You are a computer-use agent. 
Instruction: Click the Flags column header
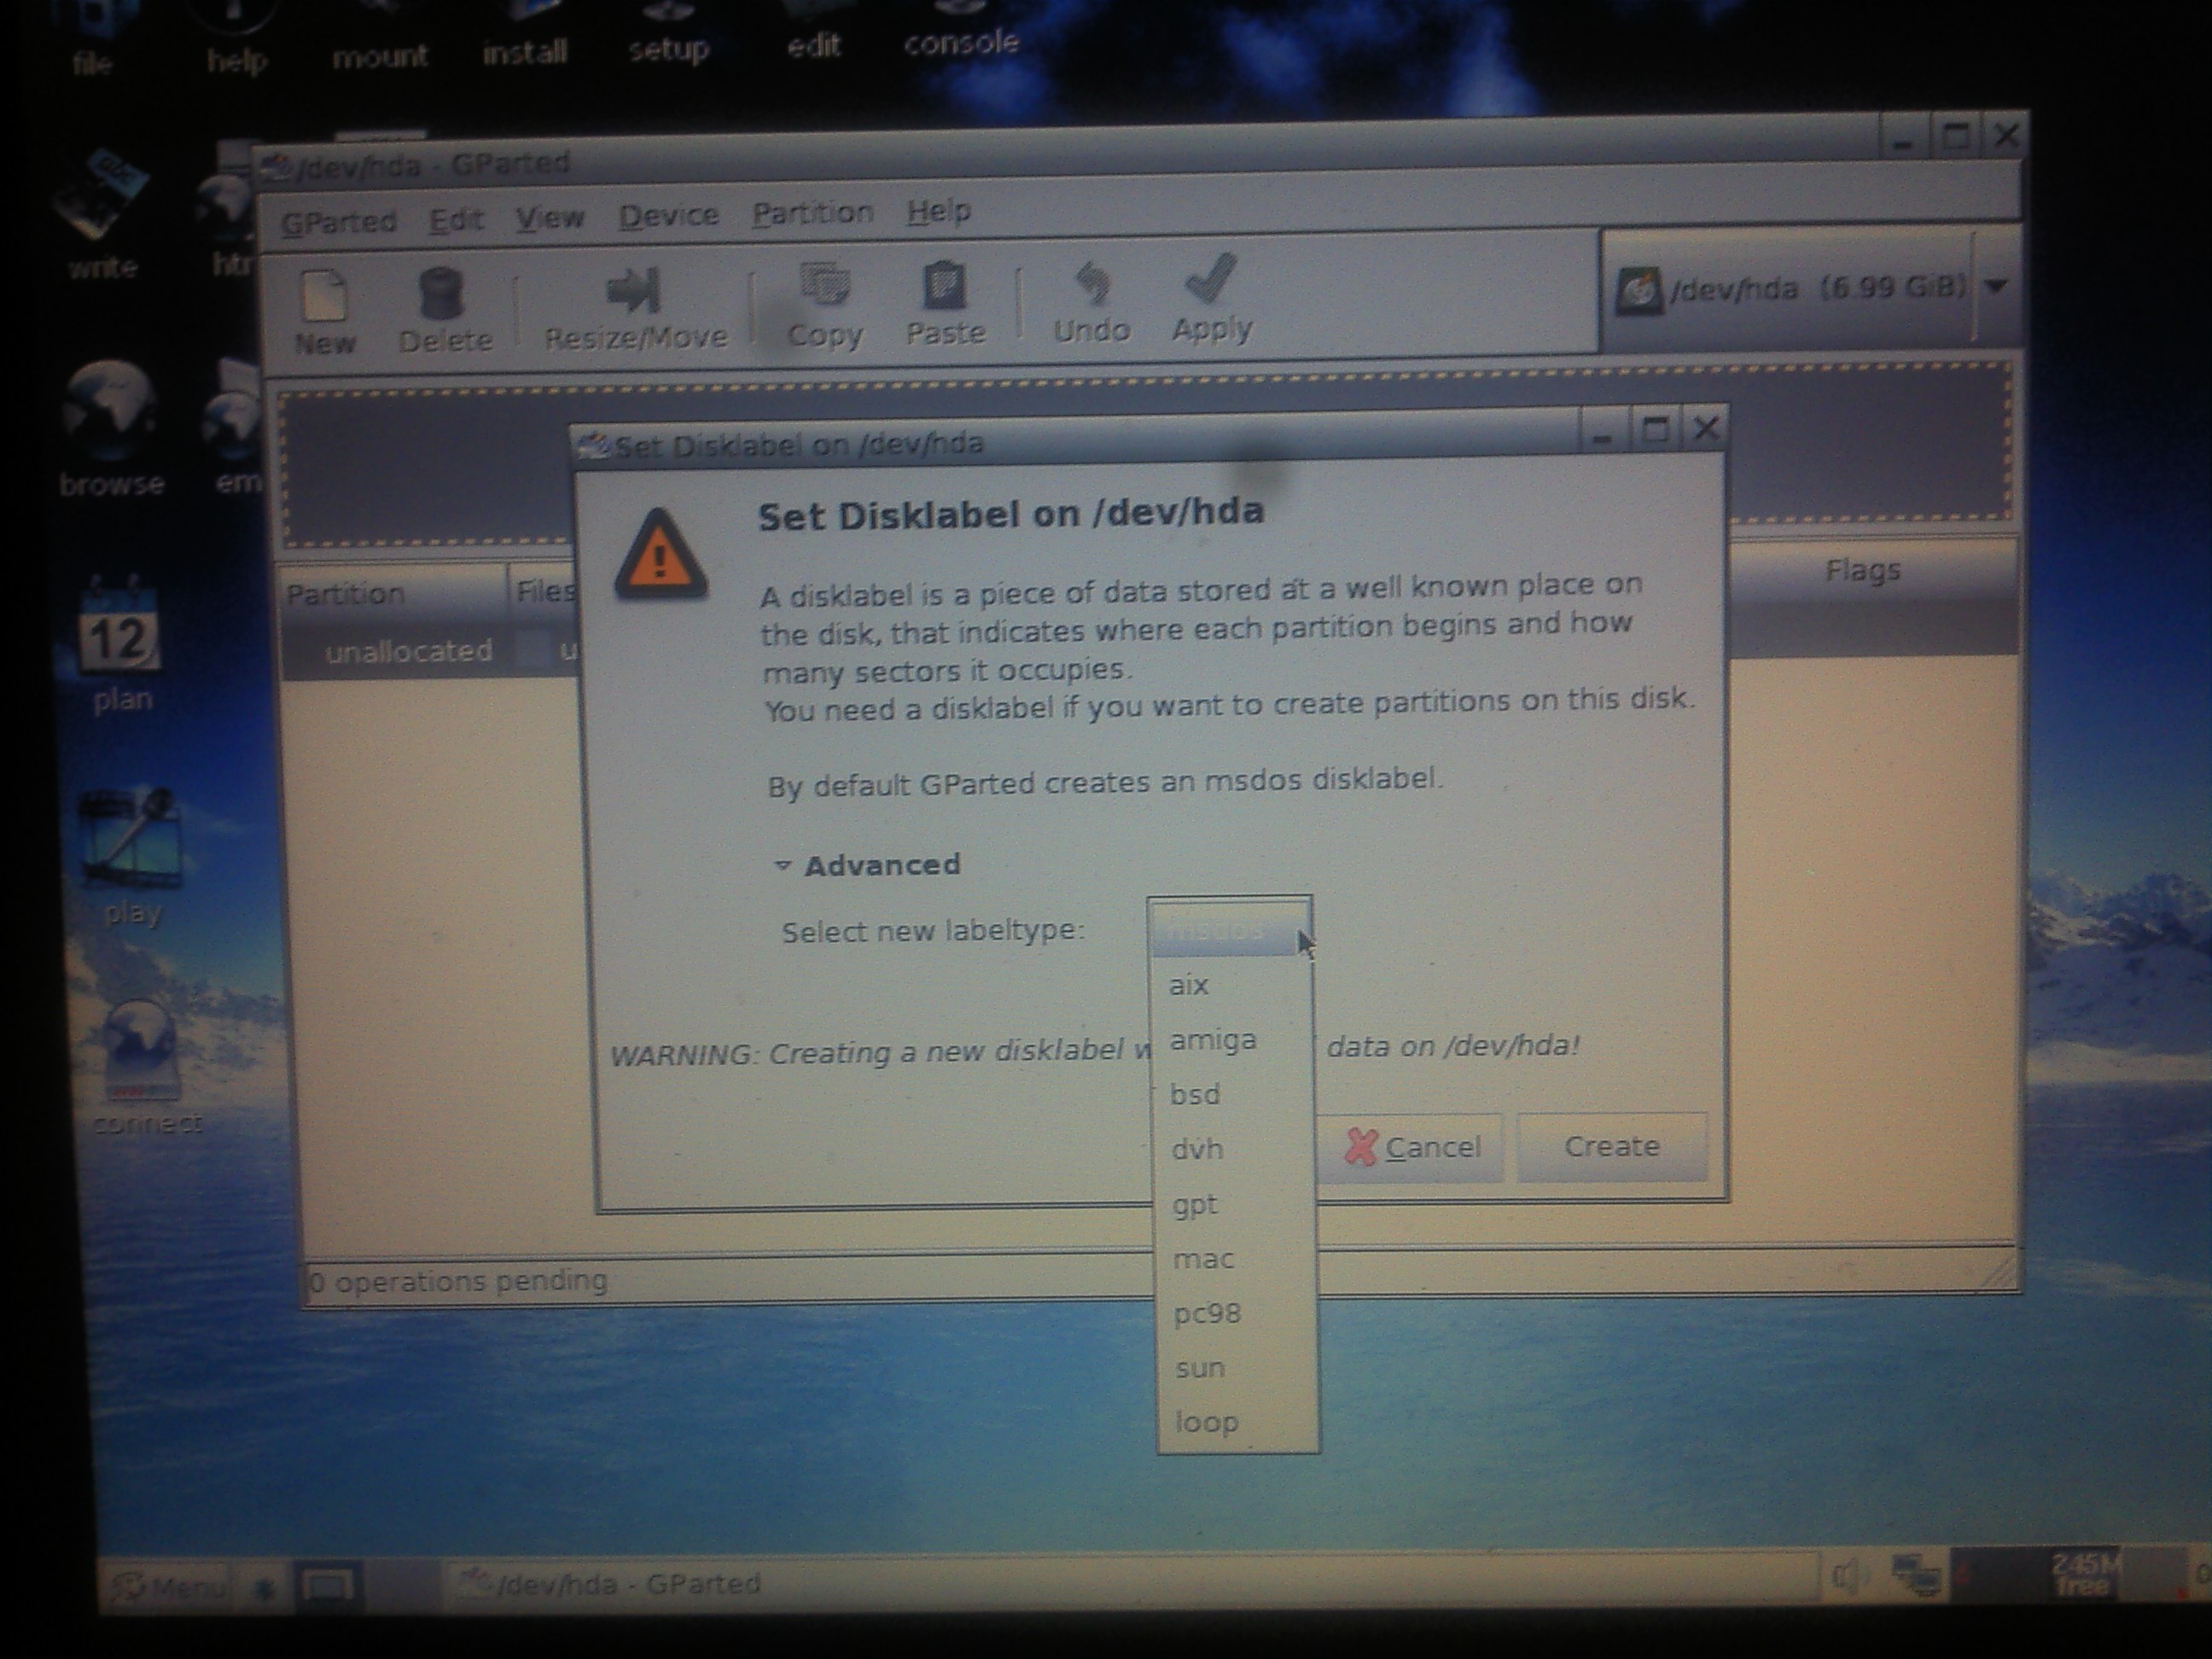[x=1862, y=571]
